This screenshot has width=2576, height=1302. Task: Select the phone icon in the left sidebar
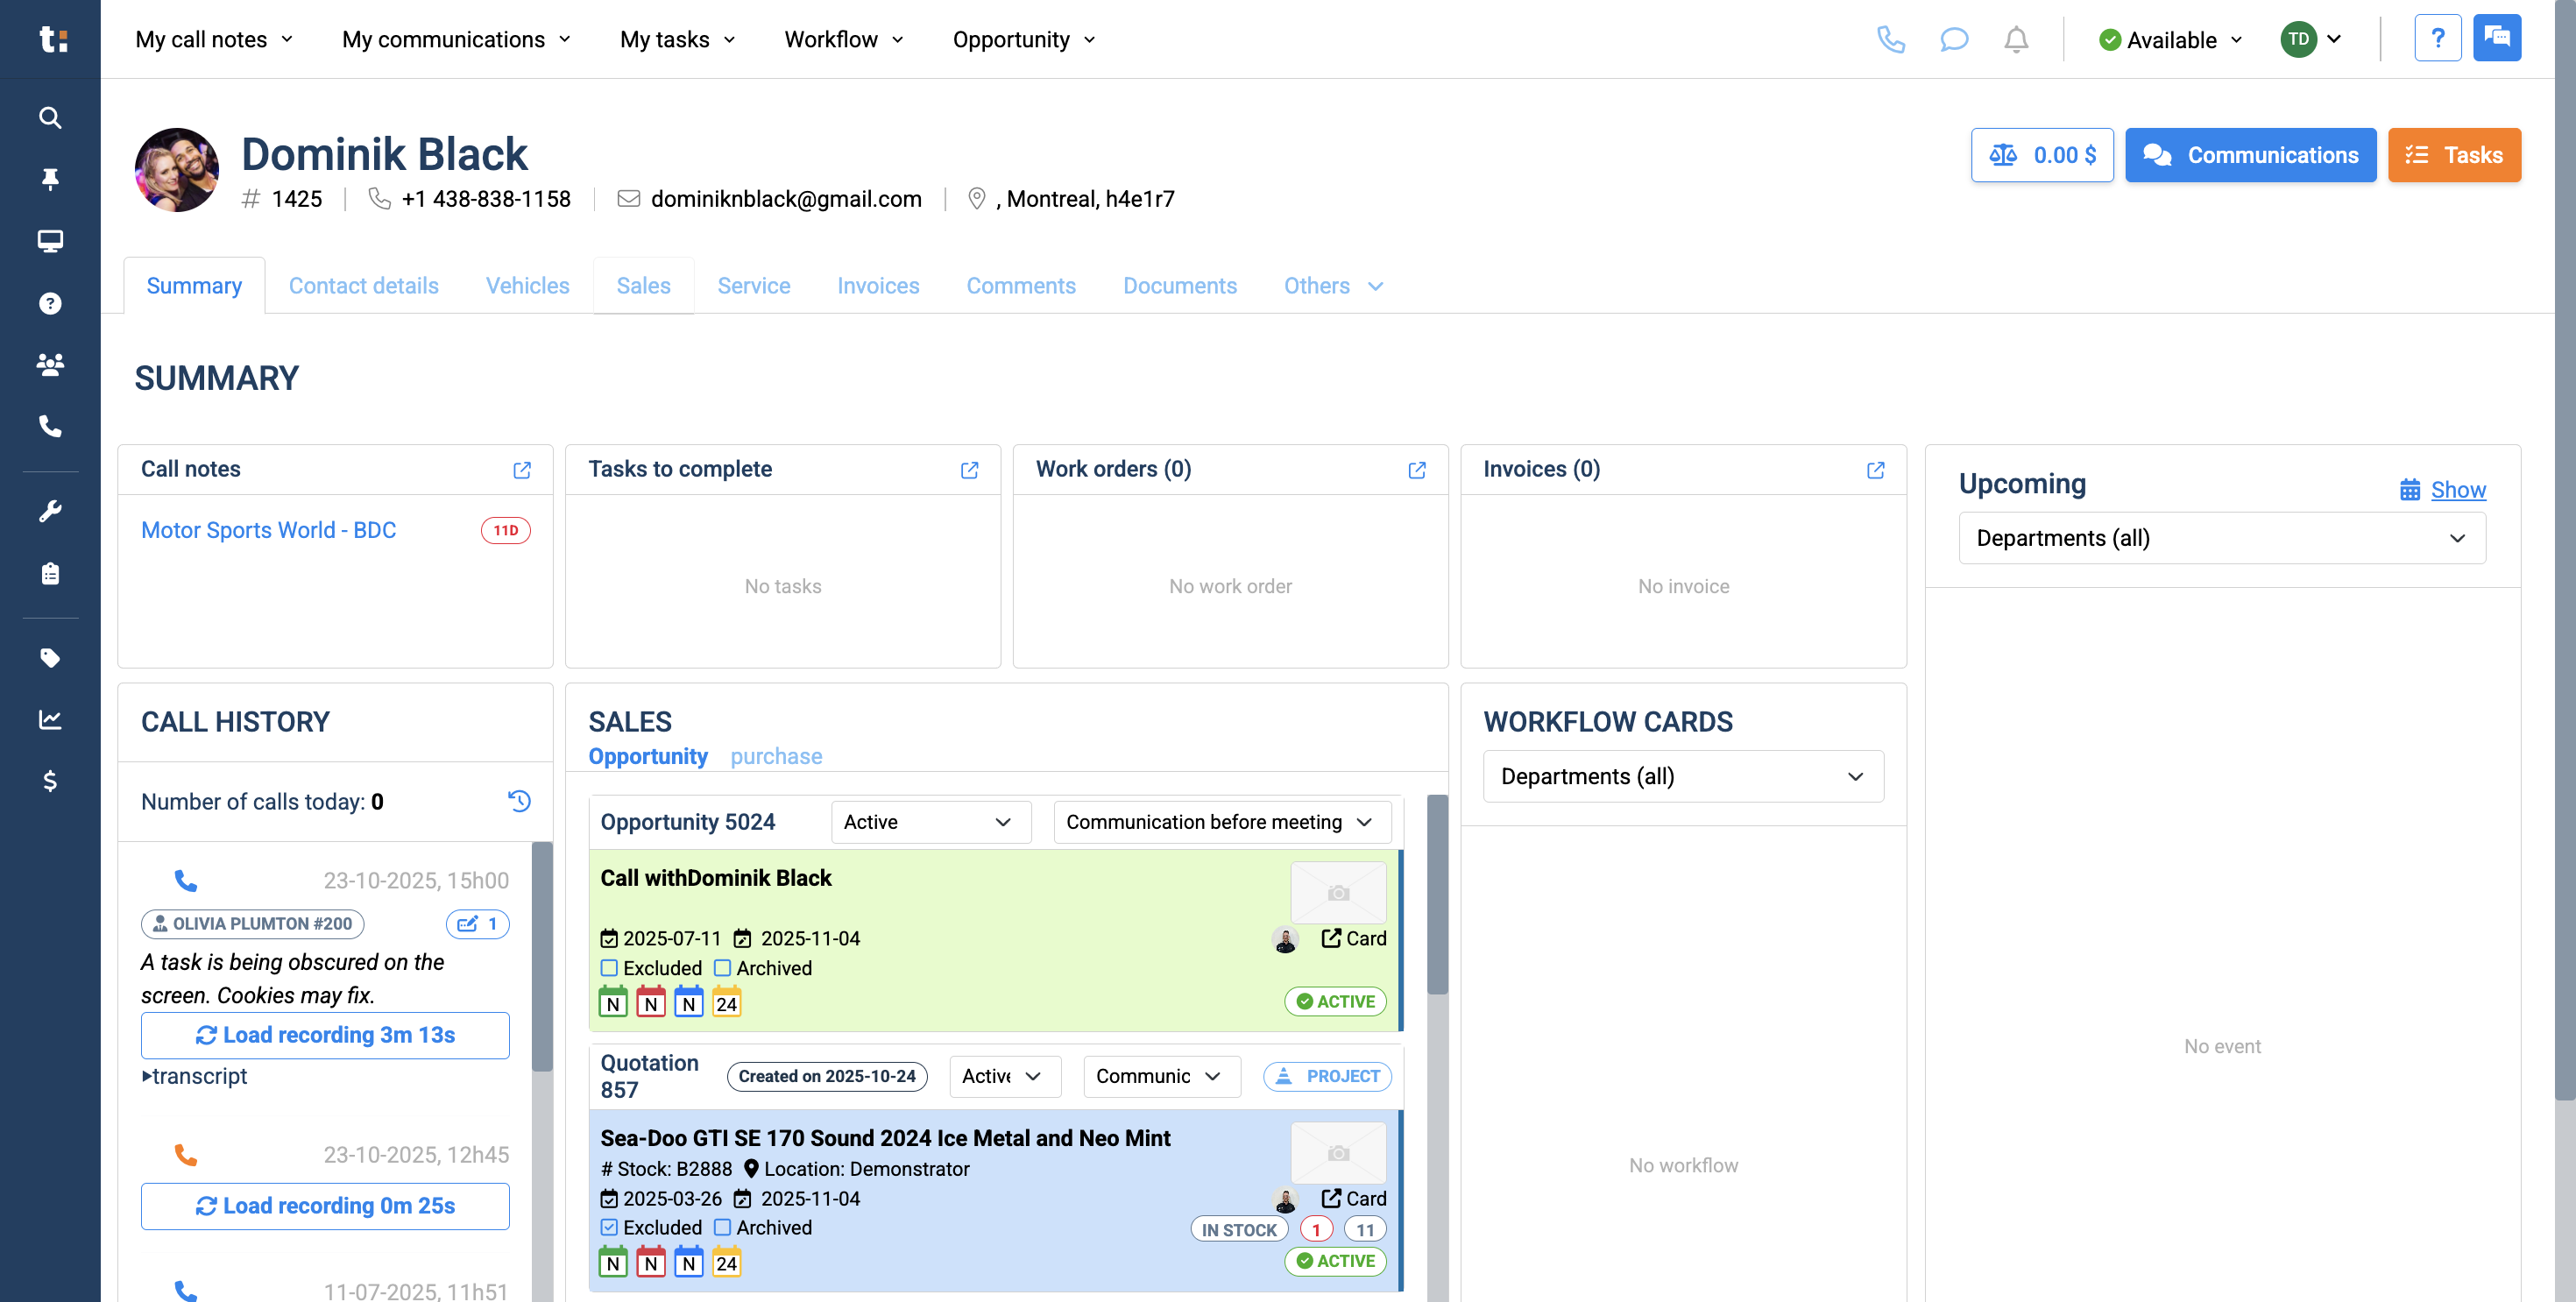[x=50, y=426]
